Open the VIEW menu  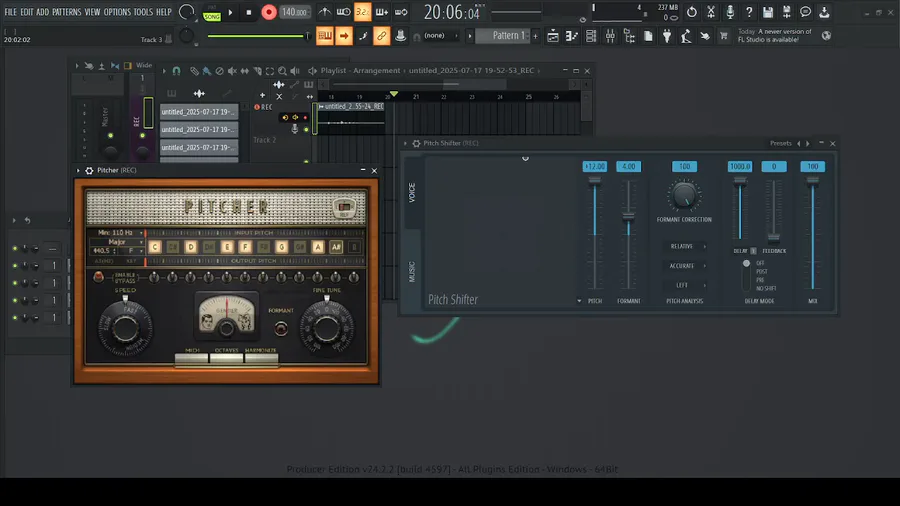(x=92, y=11)
